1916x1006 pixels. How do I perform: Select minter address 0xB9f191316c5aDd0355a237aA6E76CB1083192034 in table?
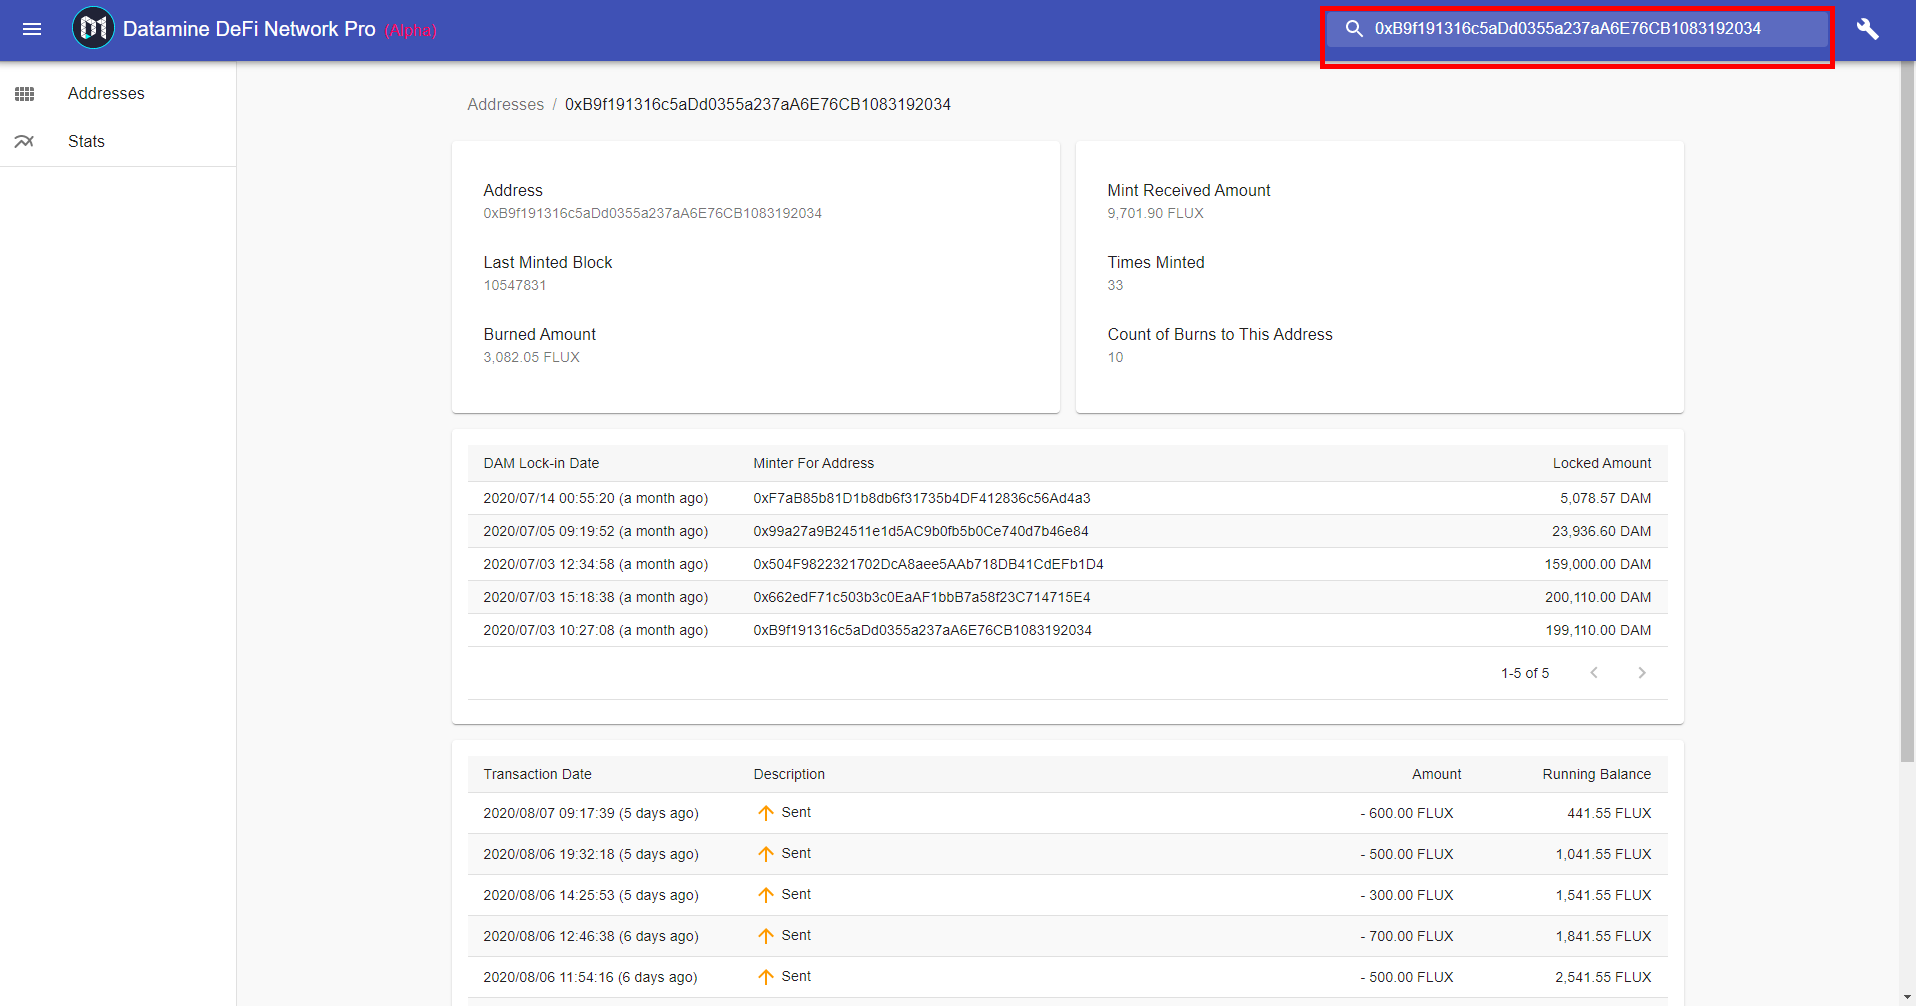(x=922, y=630)
